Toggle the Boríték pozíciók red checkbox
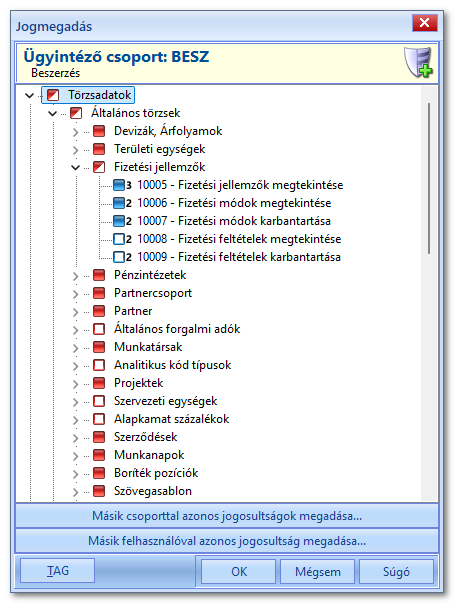This screenshot has height=604, width=455. point(99,473)
